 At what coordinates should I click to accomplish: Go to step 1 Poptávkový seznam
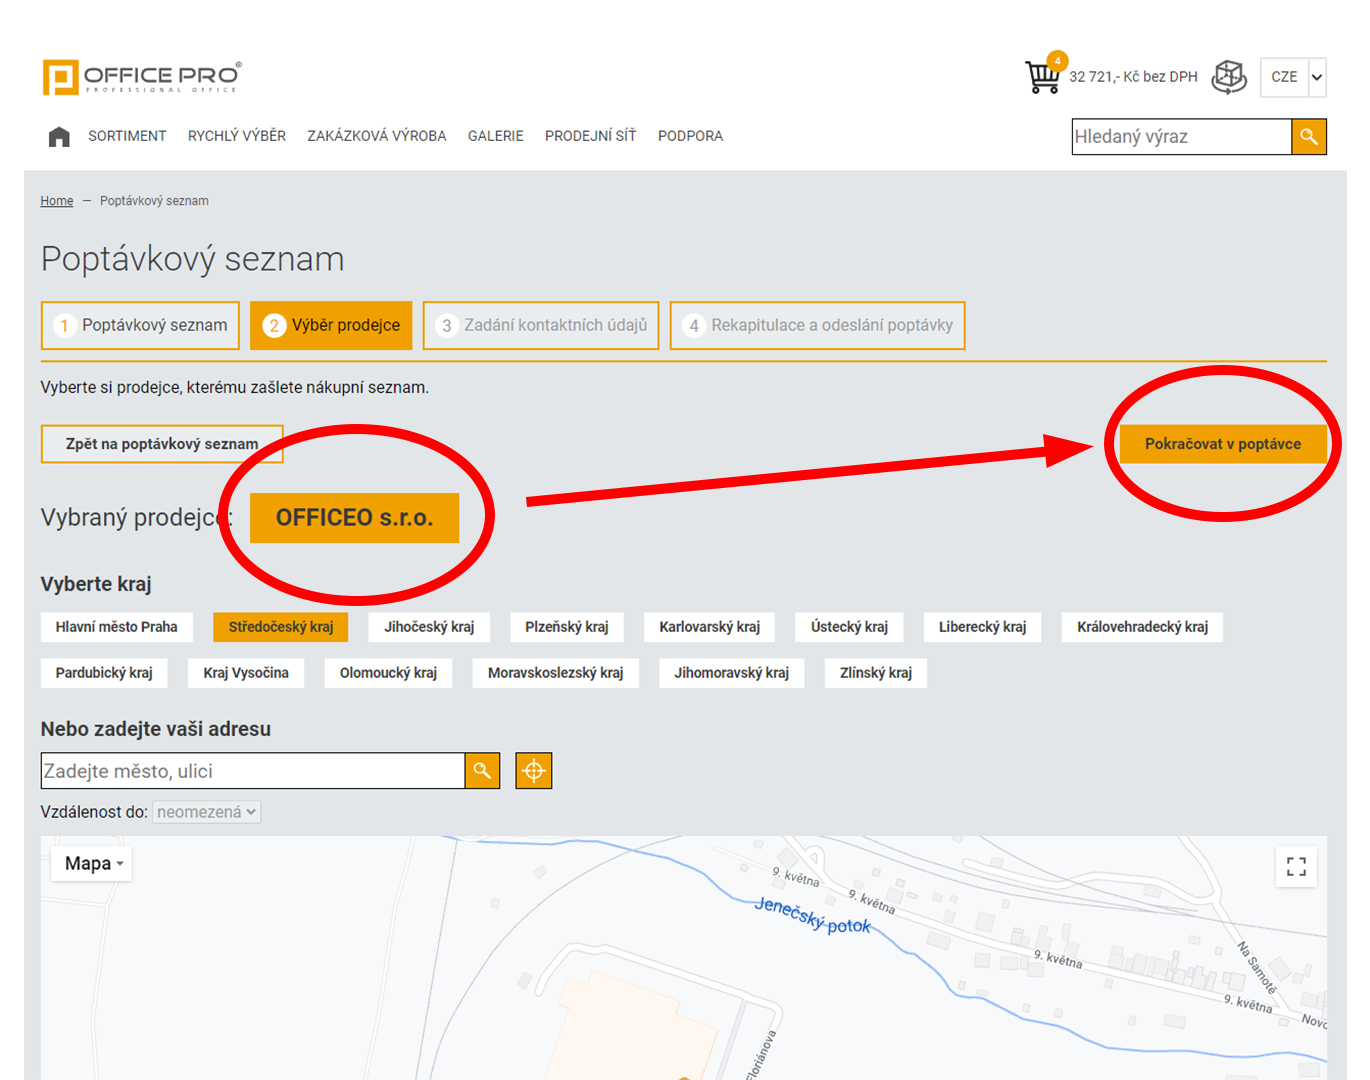(140, 326)
